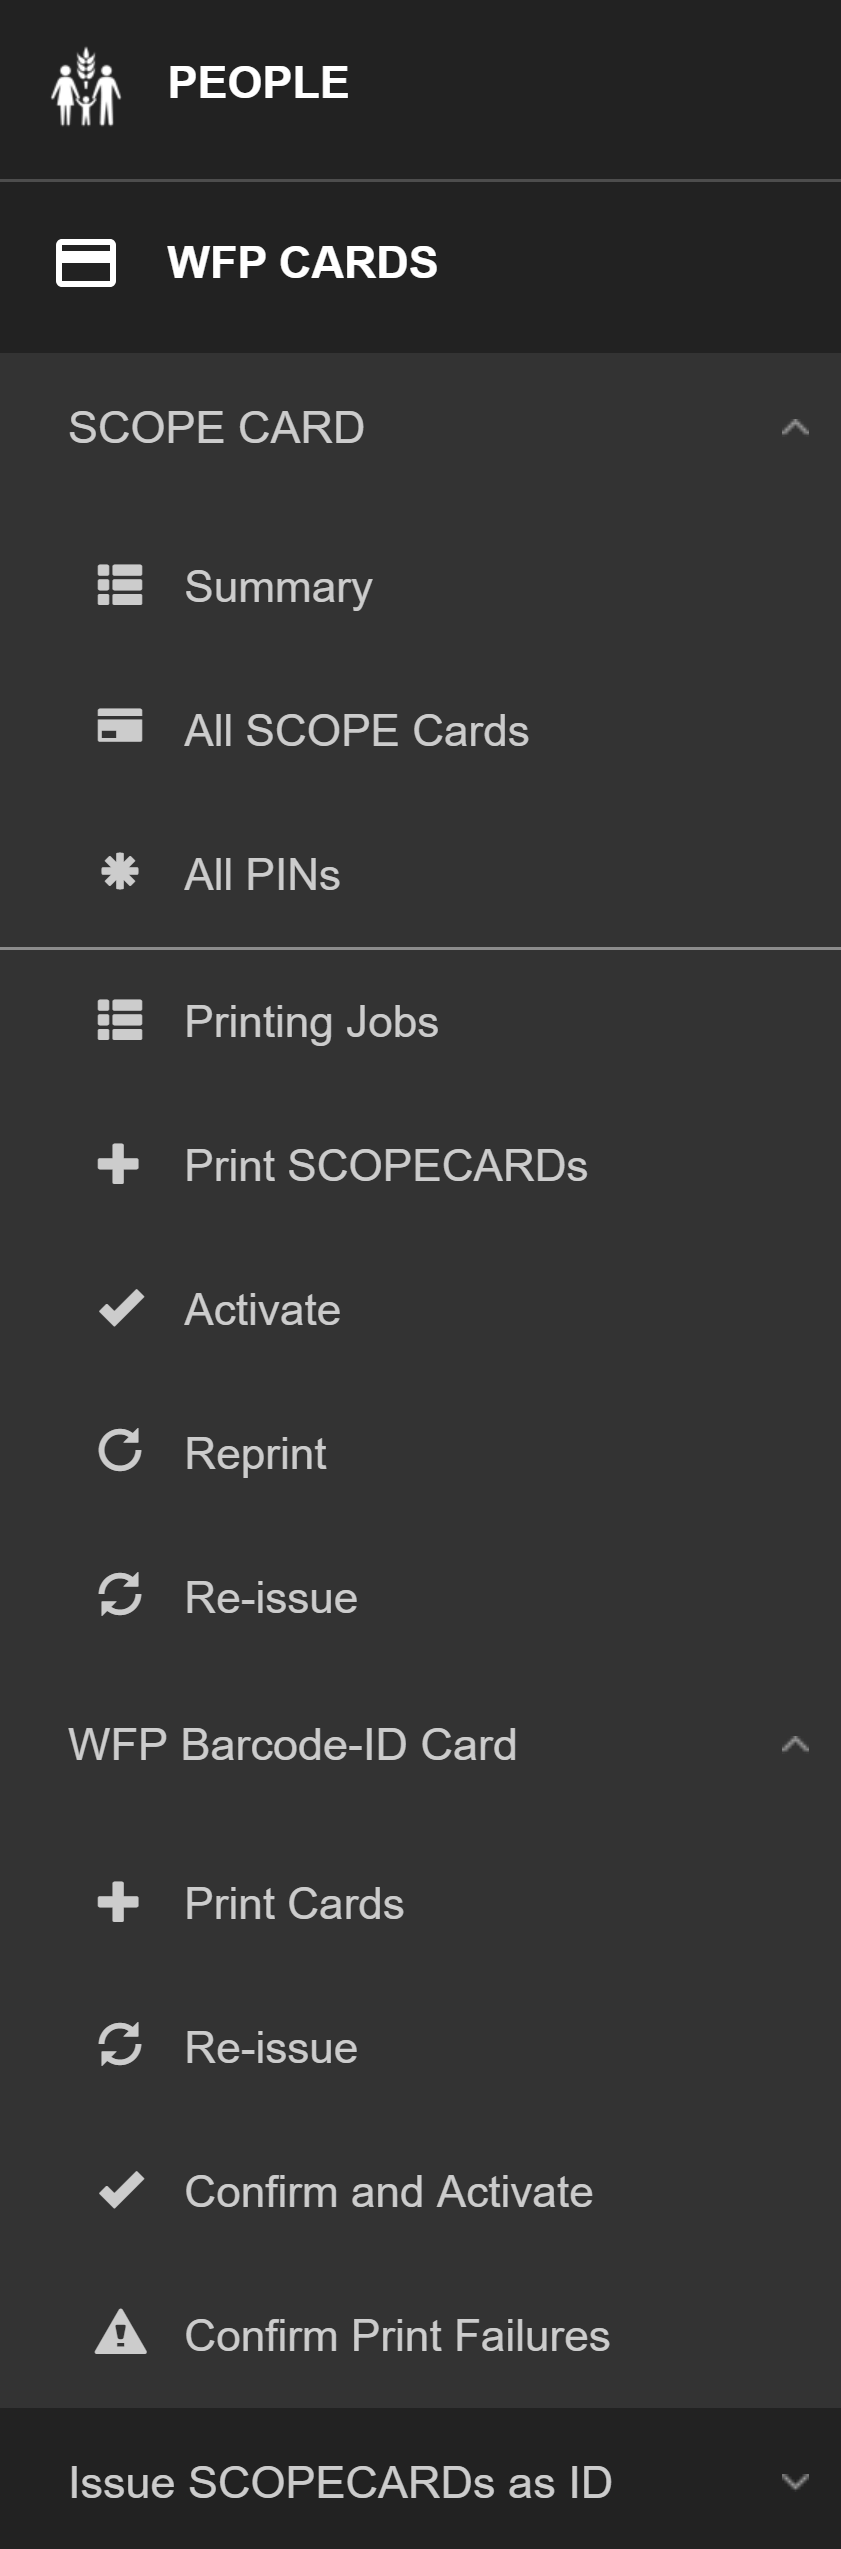Open Print Cards under Barcode-ID Card
841x2549 pixels.
click(294, 1903)
